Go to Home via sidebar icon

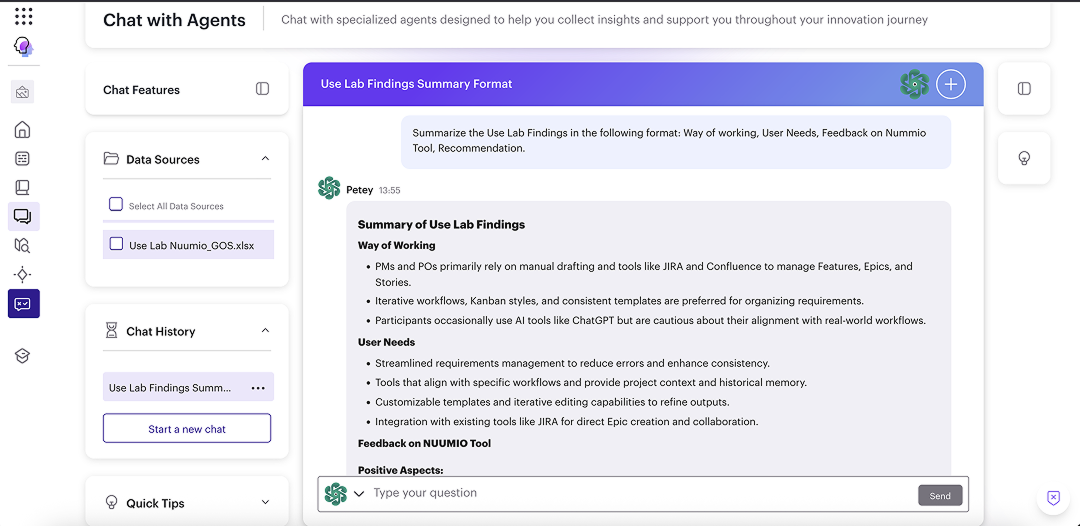click(23, 129)
